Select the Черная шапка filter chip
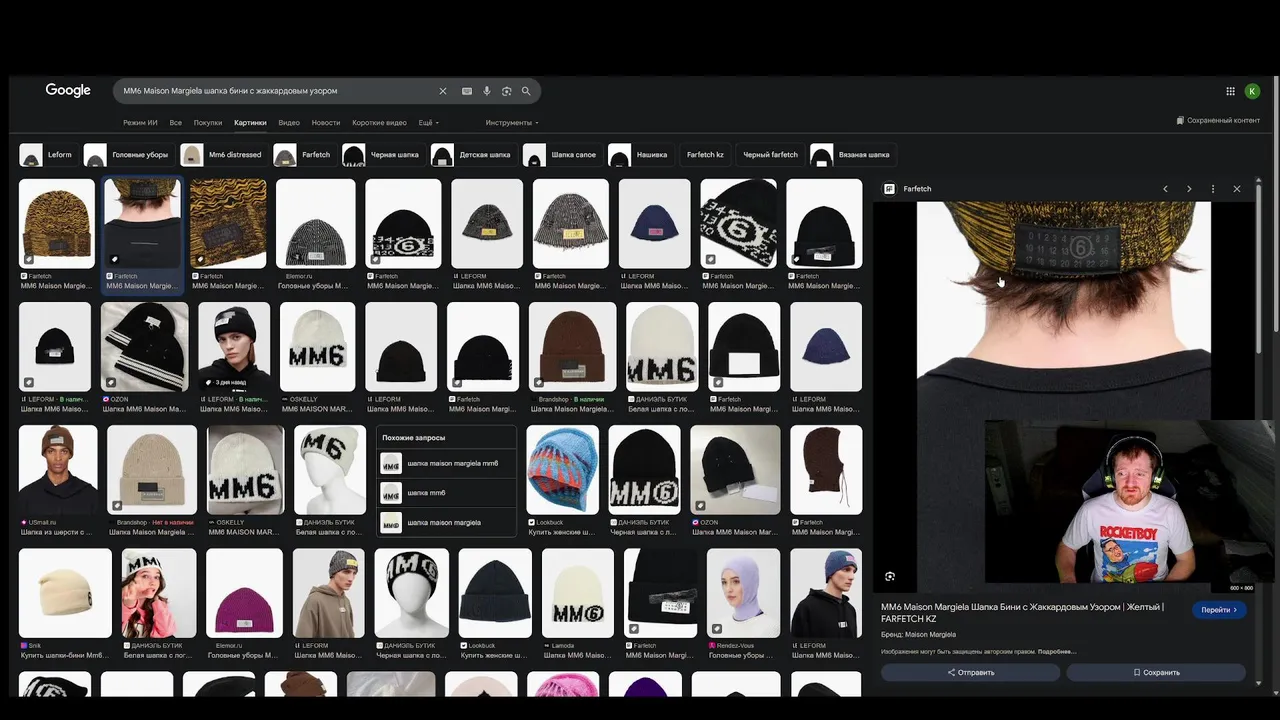 (x=382, y=155)
